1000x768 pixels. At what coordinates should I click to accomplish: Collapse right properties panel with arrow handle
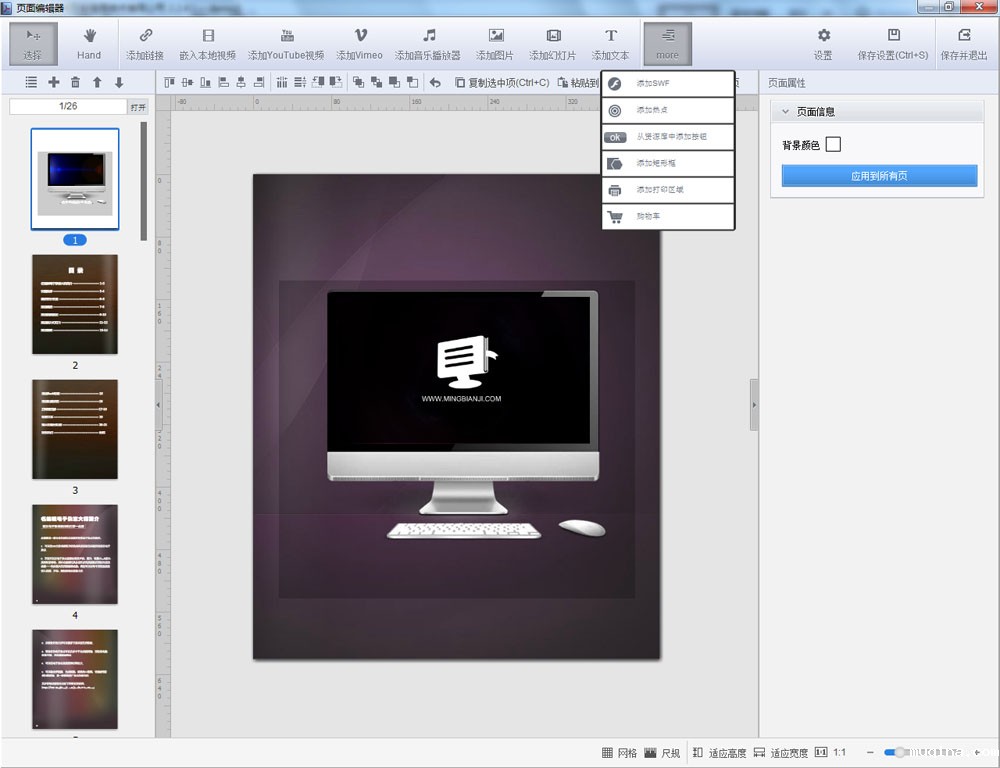click(754, 405)
